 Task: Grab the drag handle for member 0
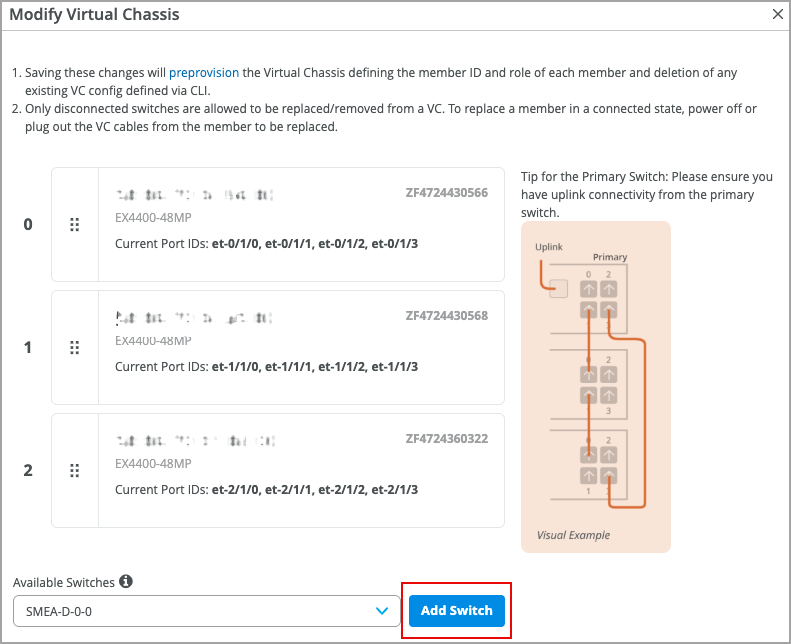[x=74, y=225]
